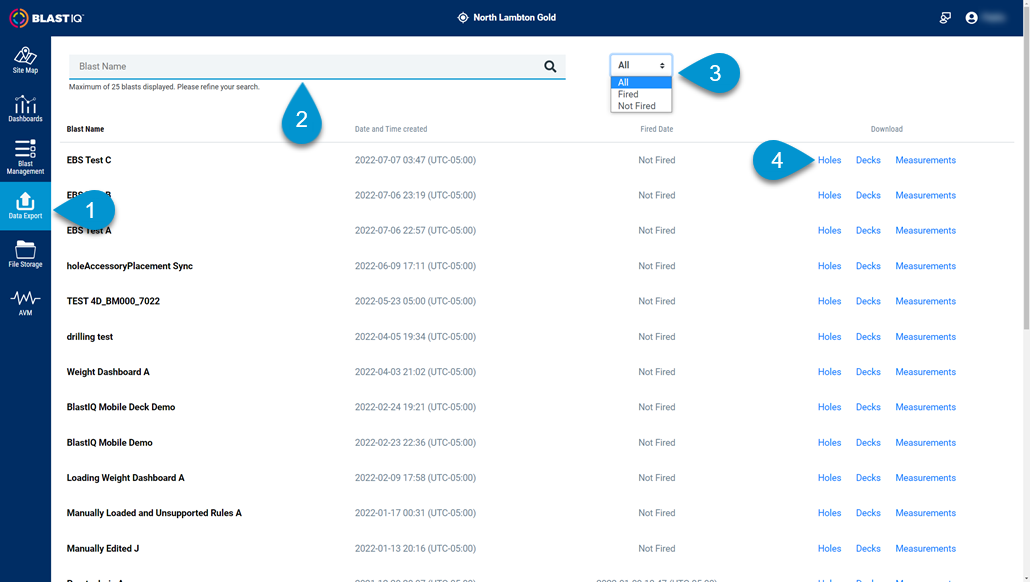1030x582 pixels.
Task: Download Measurements for Weight Dashboard A
Action: [925, 372]
